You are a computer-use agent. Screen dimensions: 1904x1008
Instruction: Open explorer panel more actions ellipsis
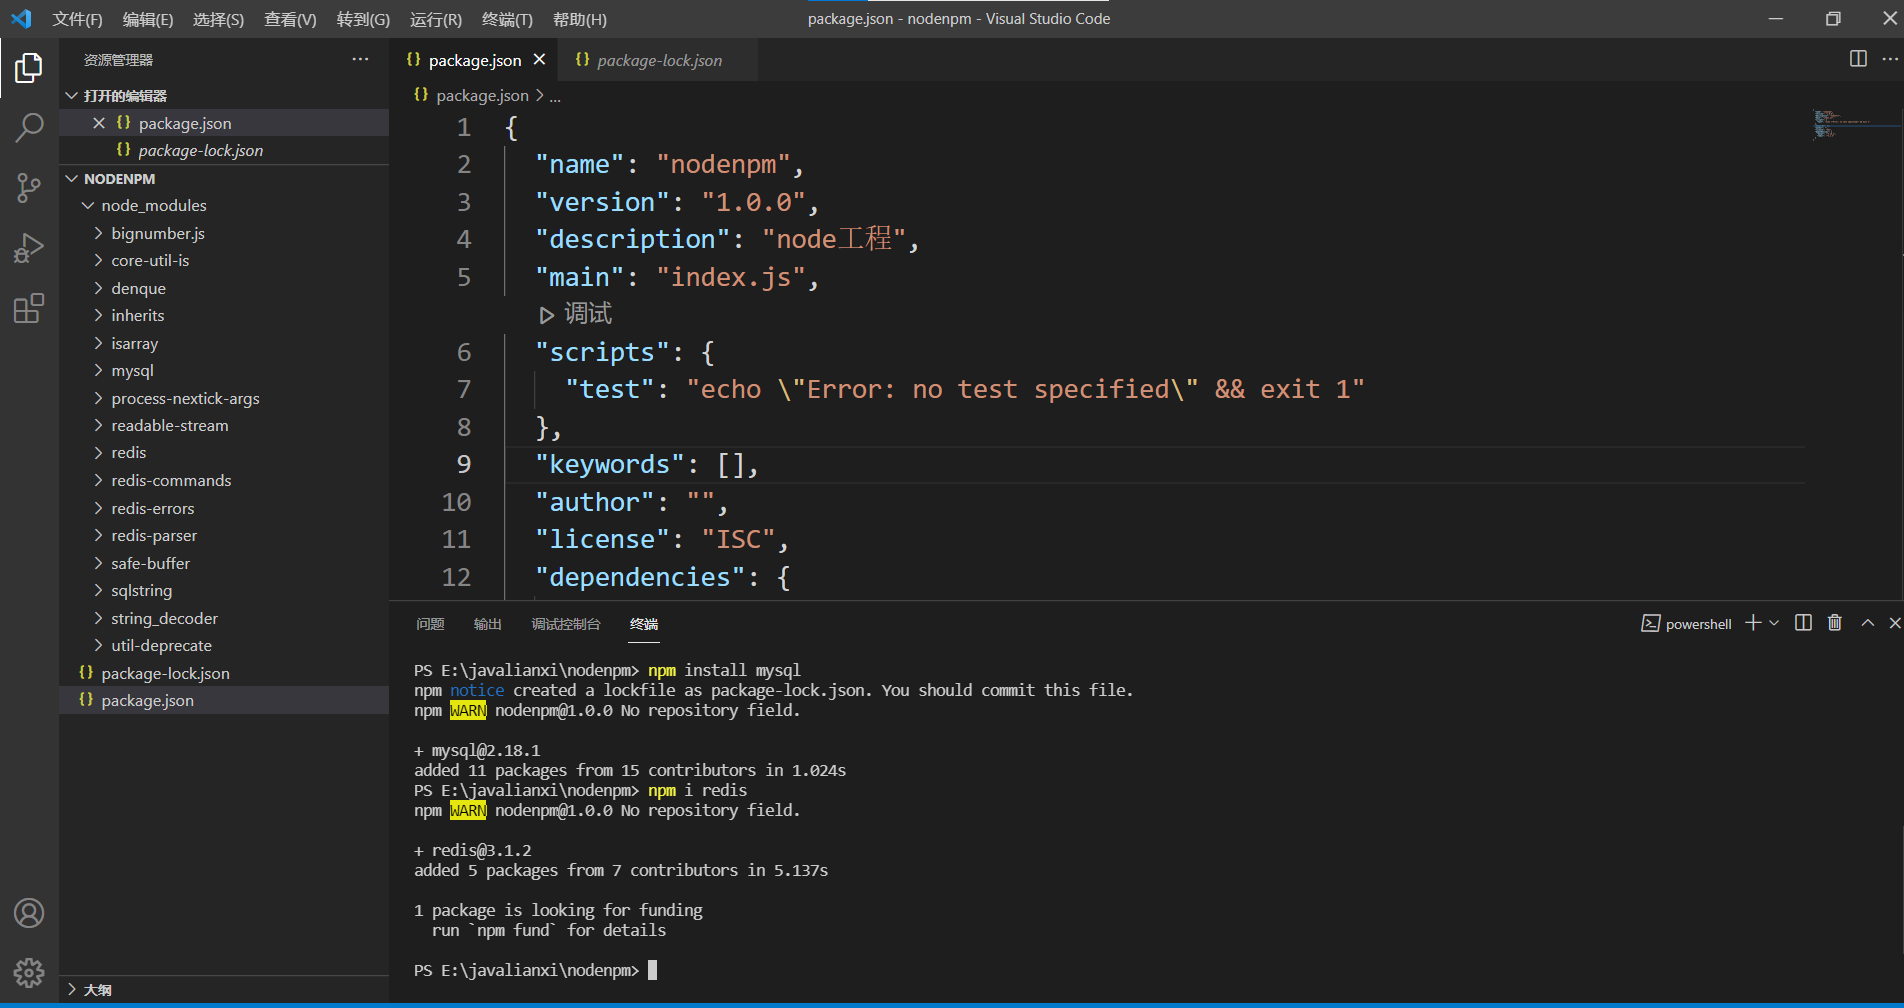(360, 60)
